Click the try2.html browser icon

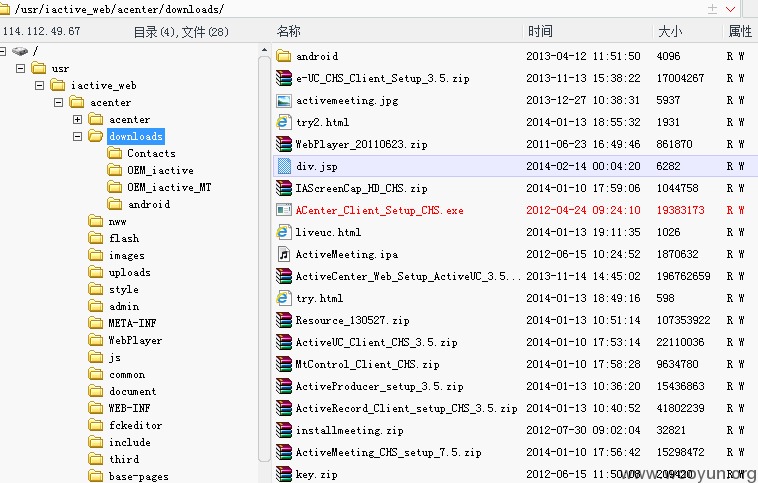[x=283, y=122]
